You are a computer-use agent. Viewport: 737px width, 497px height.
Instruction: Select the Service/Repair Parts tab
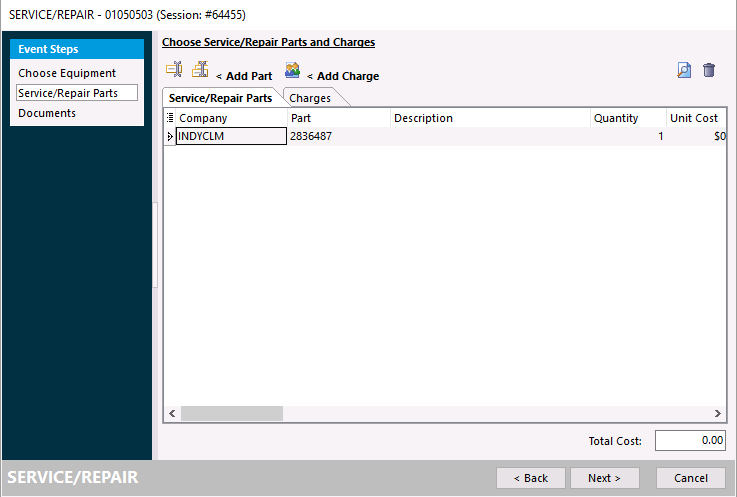[x=220, y=98]
